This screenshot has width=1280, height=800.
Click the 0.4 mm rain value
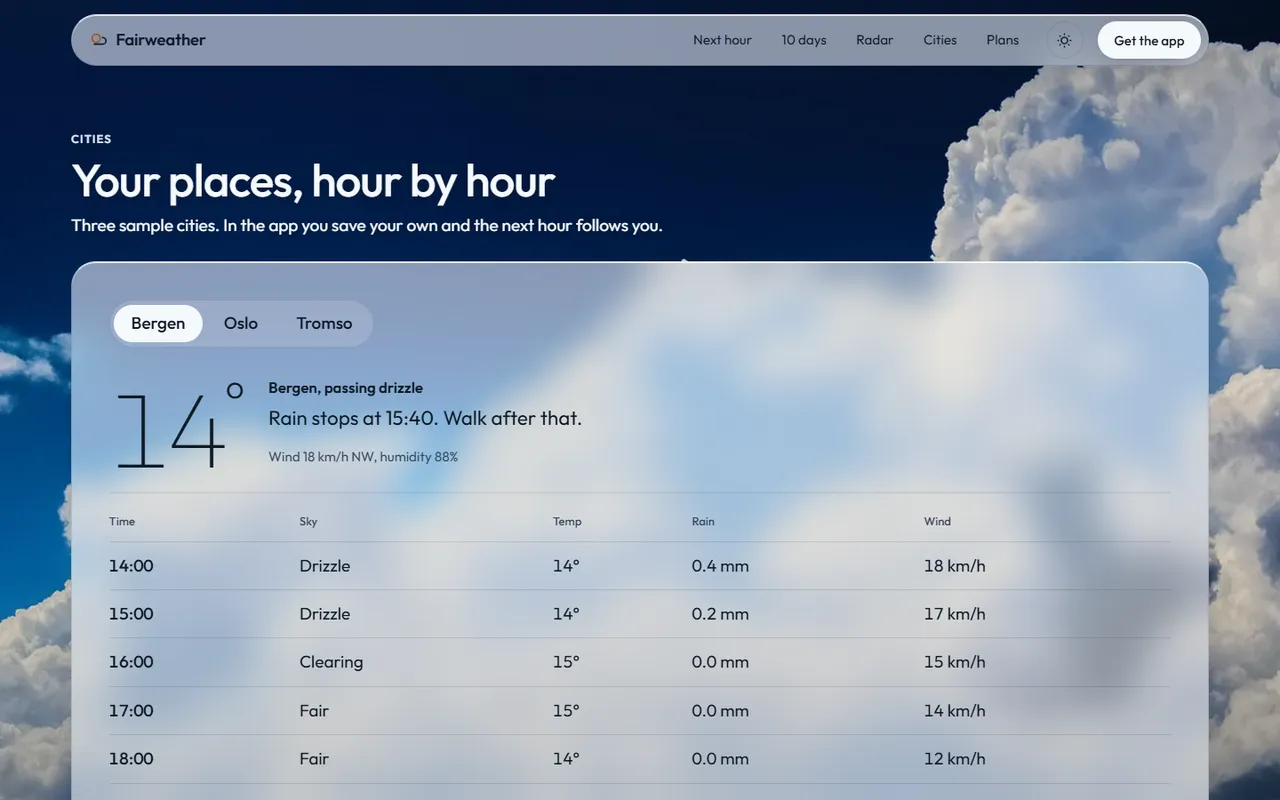point(720,566)
